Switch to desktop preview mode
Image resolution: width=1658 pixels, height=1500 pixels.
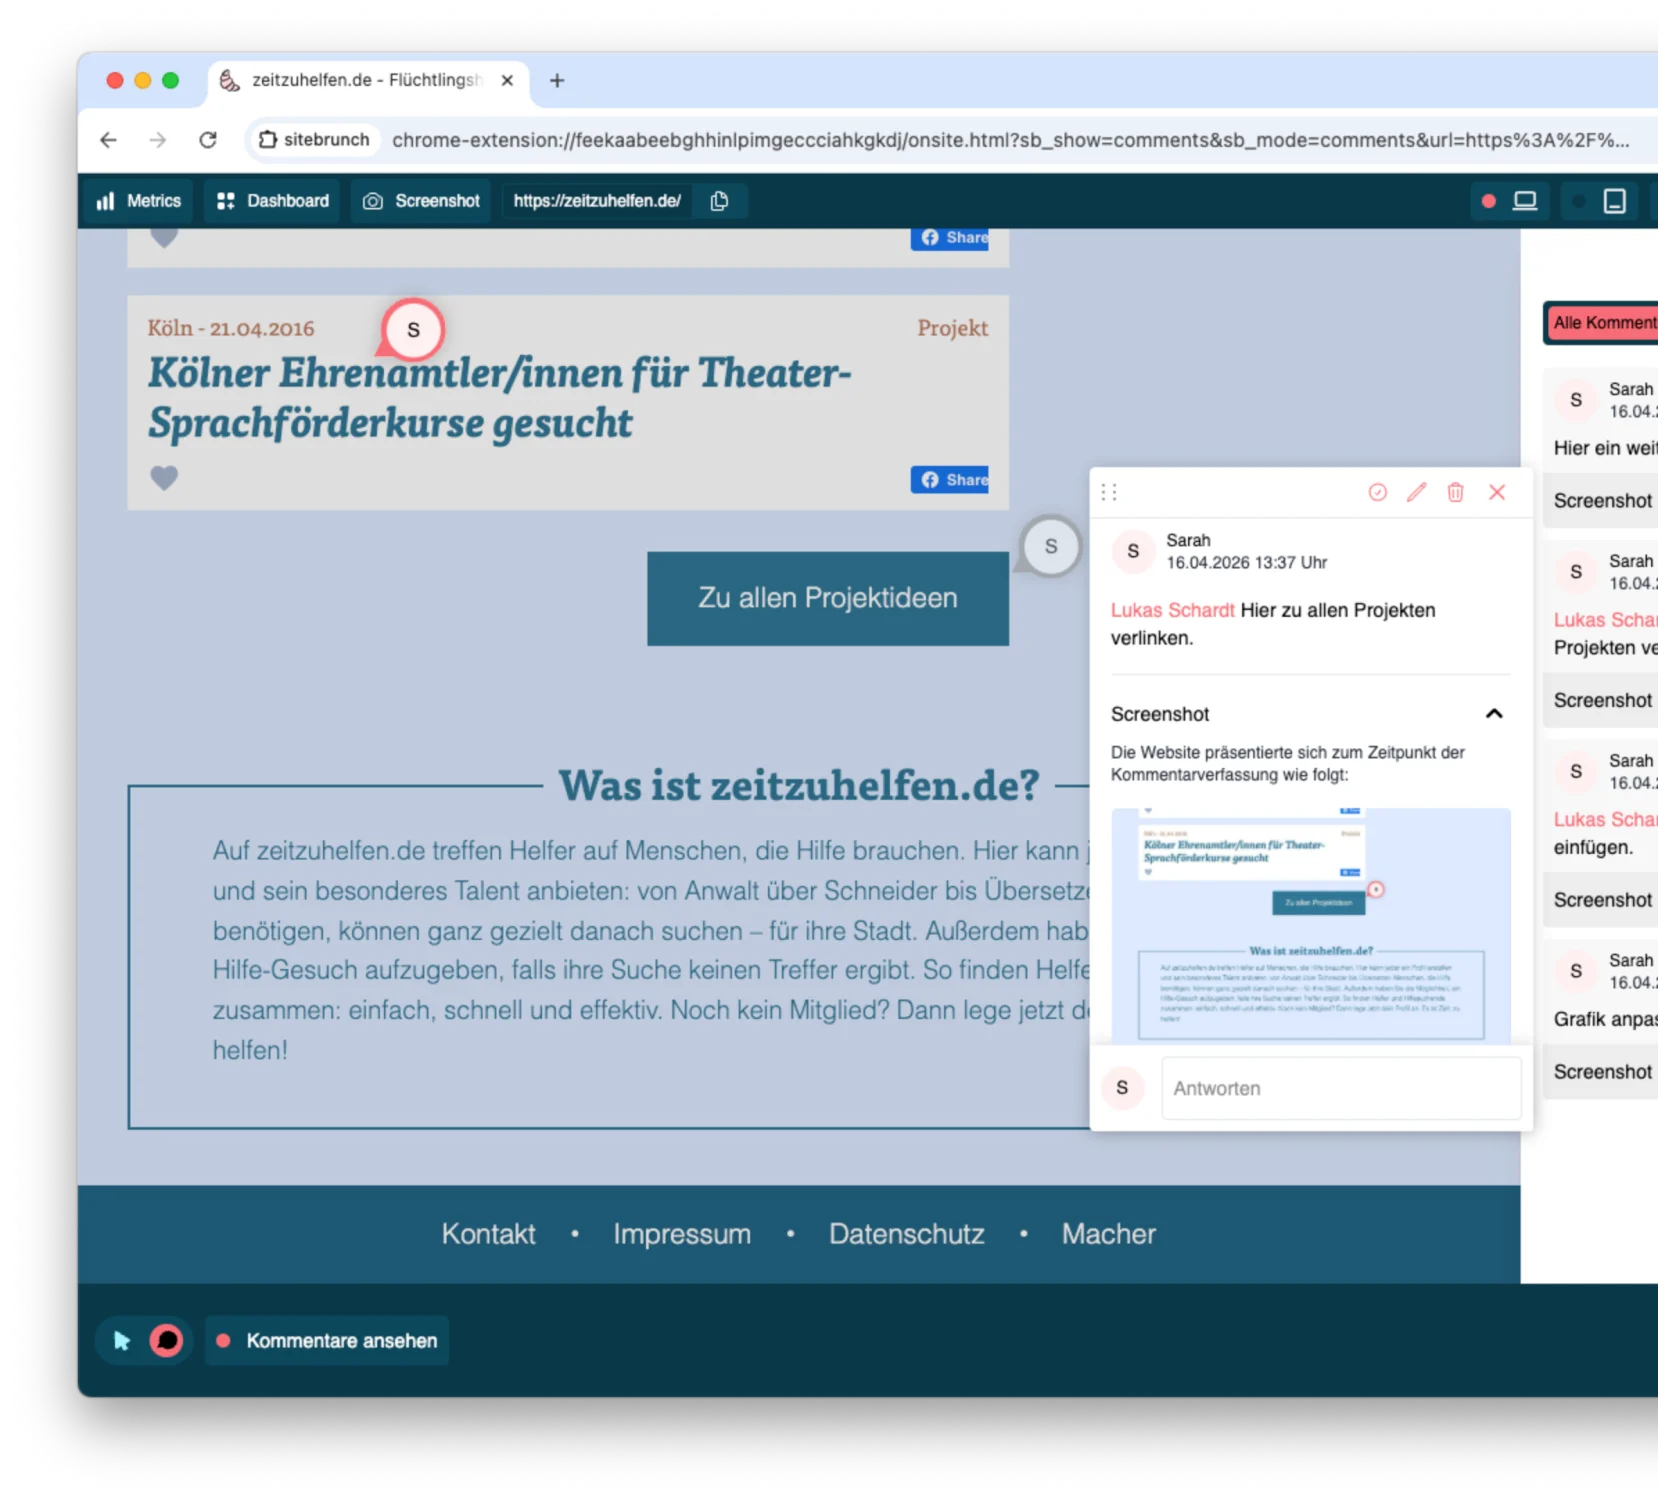tap(1523, 201)
